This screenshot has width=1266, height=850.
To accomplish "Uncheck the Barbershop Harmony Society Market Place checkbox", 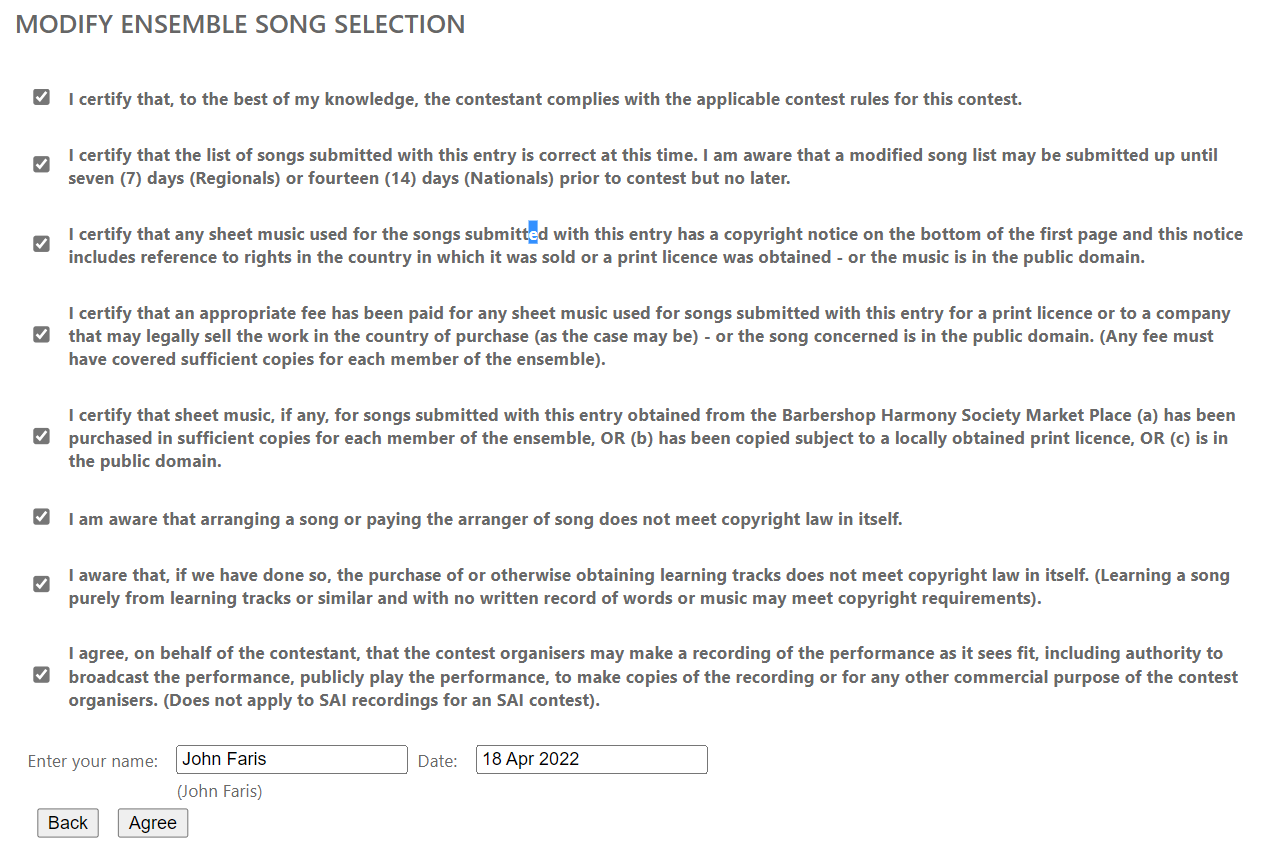I will coord(41,436).
